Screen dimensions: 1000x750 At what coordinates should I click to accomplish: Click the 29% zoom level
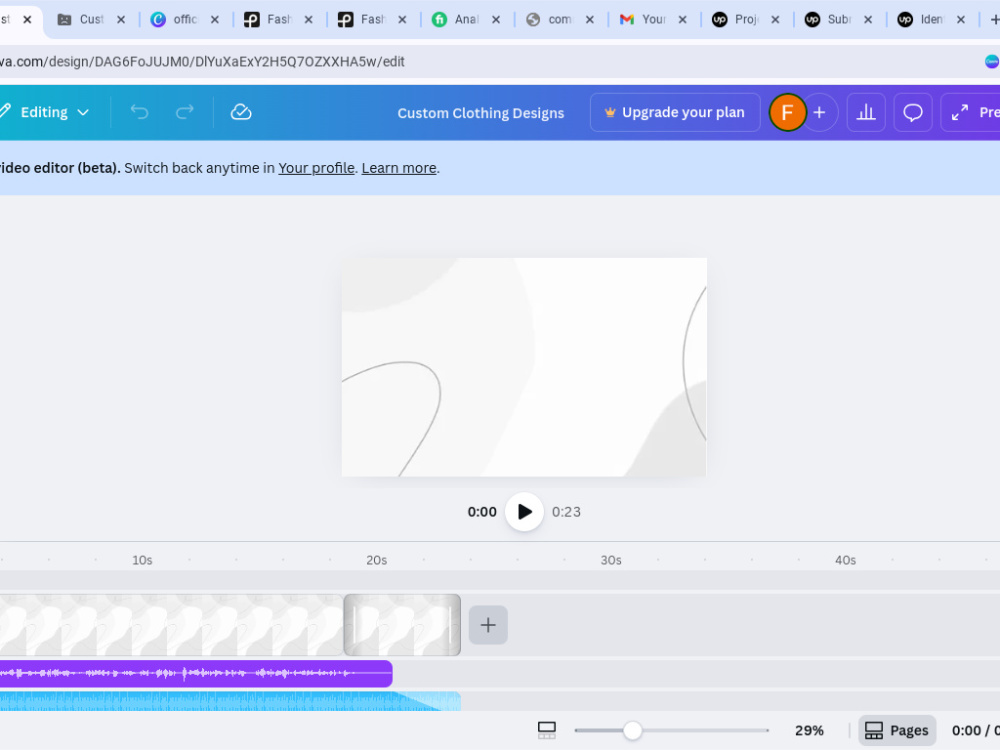pyautogui.click(x=809, y=730)
